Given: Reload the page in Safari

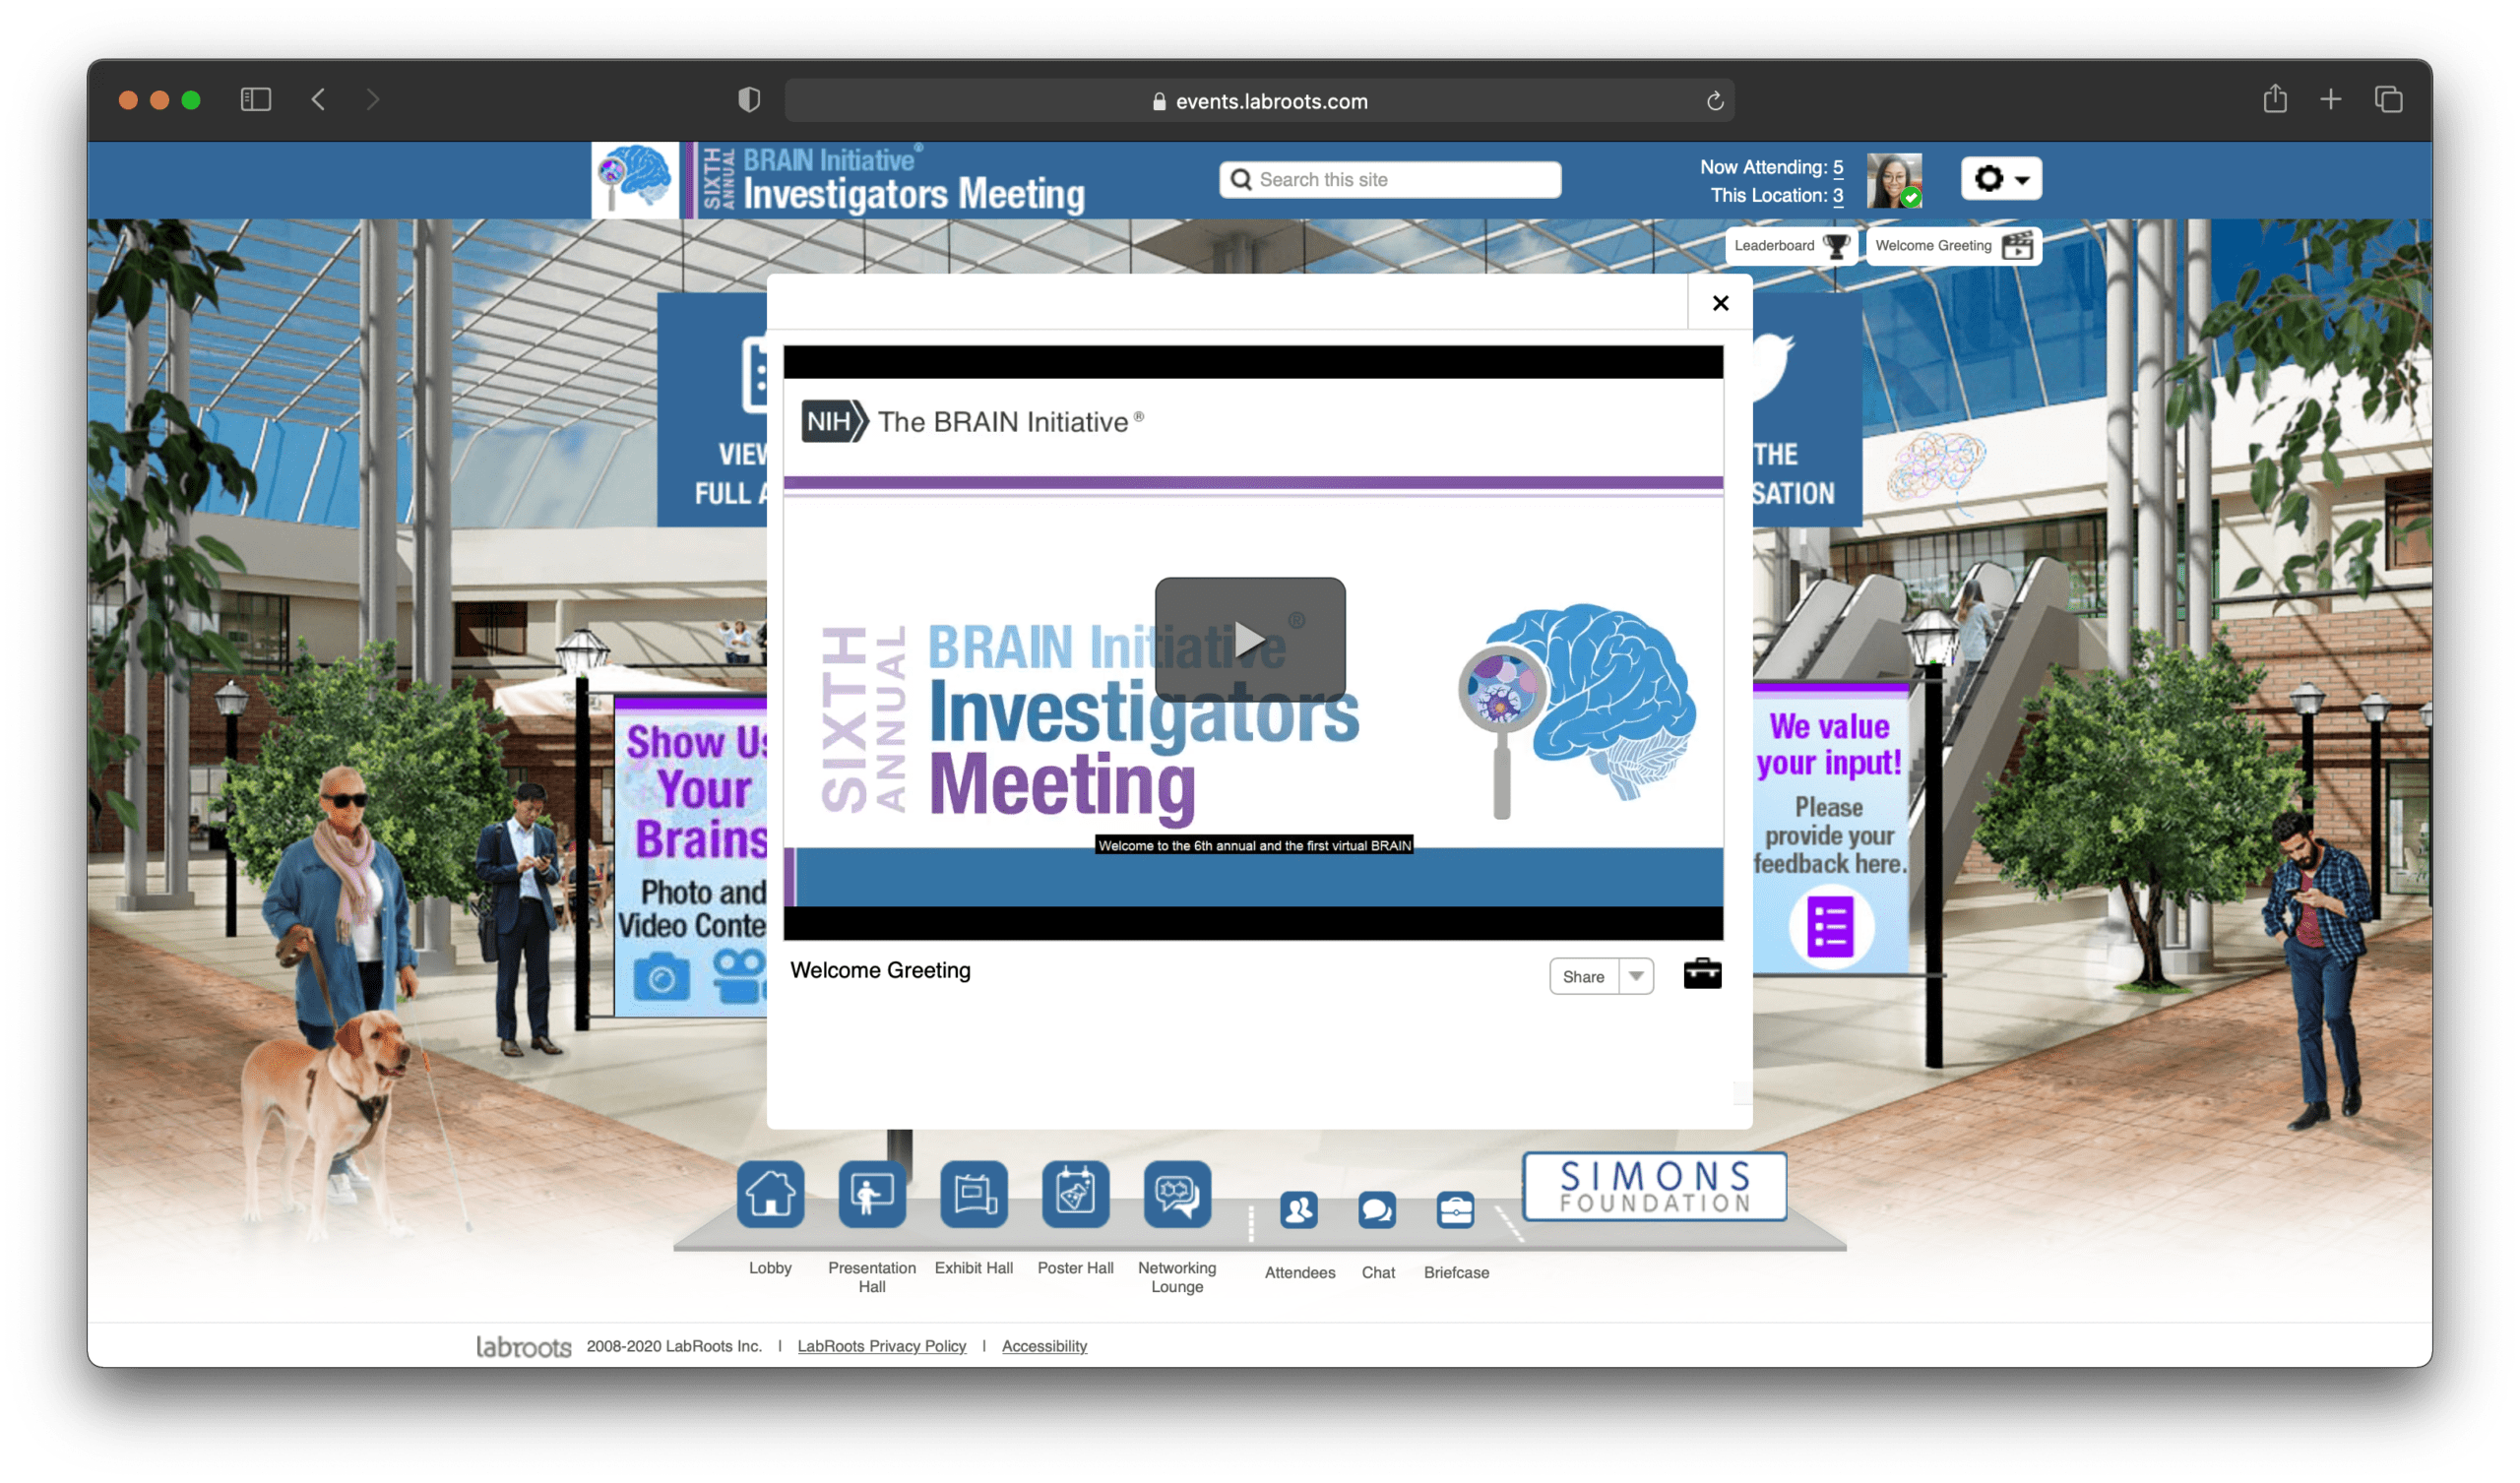Looking at the screenshot, I should pyautogui.click(x=1714, y=100).
